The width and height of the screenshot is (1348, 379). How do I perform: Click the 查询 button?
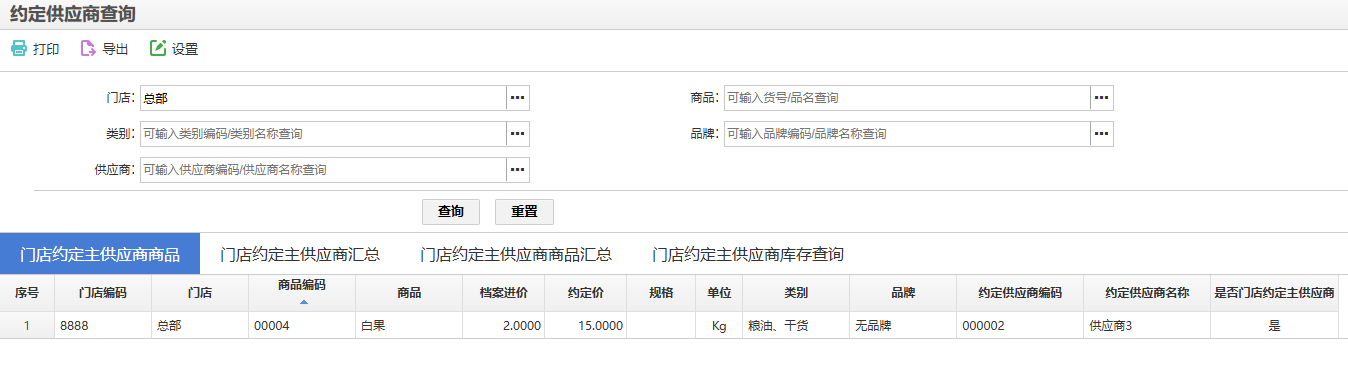(x=451, y=212)
